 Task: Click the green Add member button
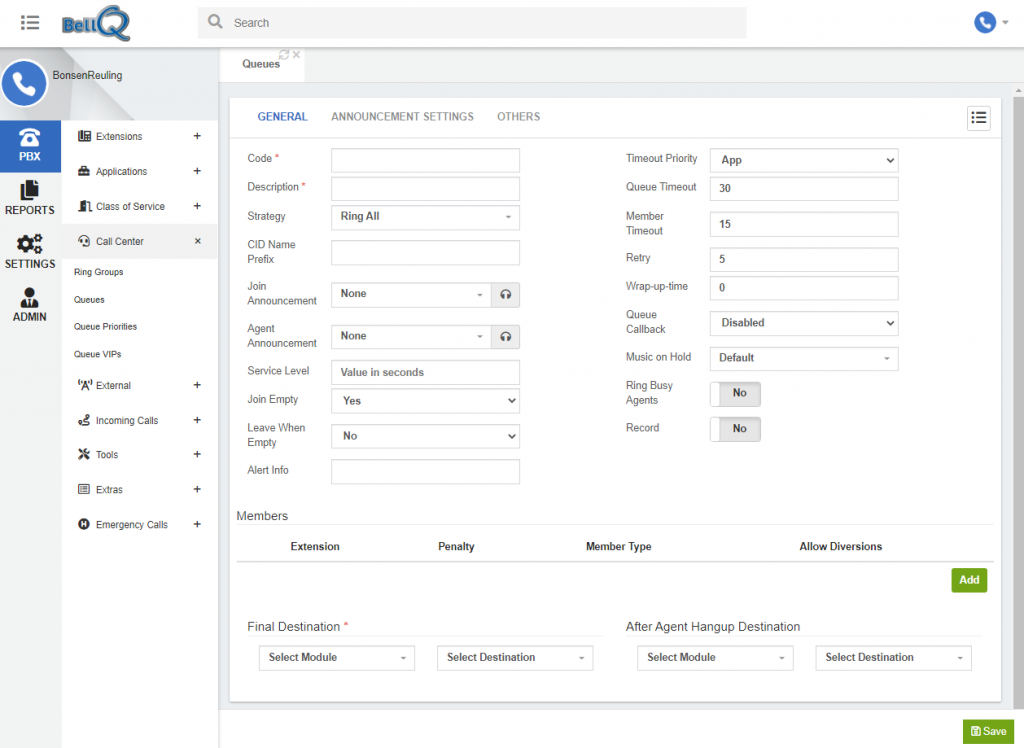click(x=969, y=580)
